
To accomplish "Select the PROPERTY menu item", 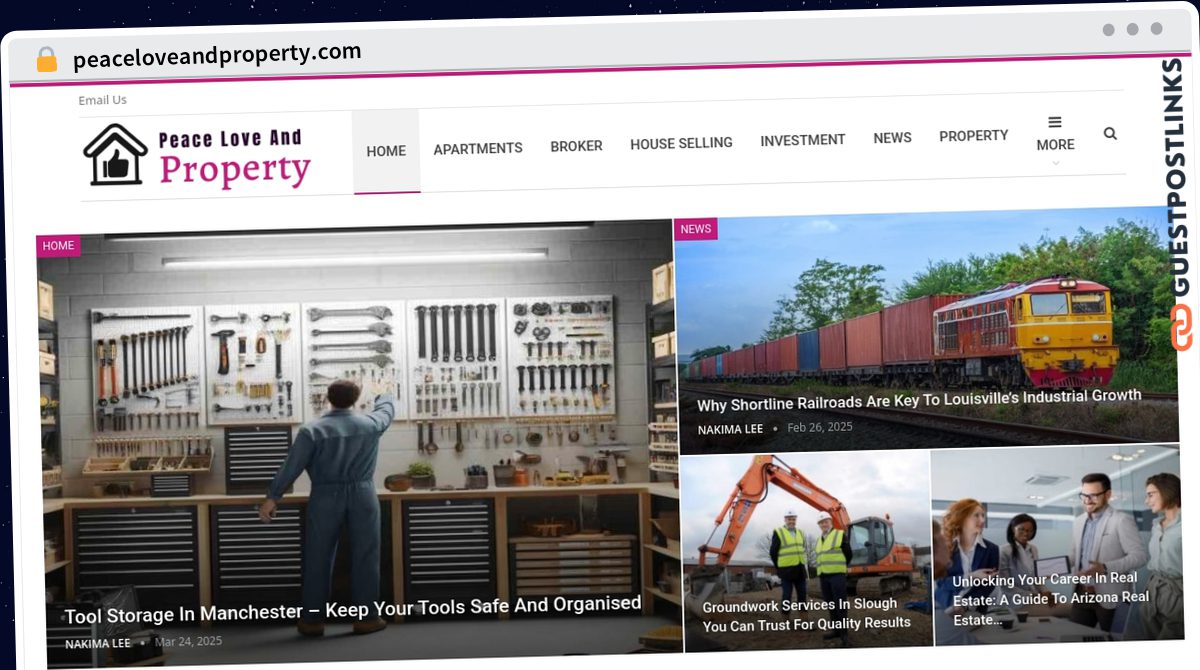I will point(974,136).
